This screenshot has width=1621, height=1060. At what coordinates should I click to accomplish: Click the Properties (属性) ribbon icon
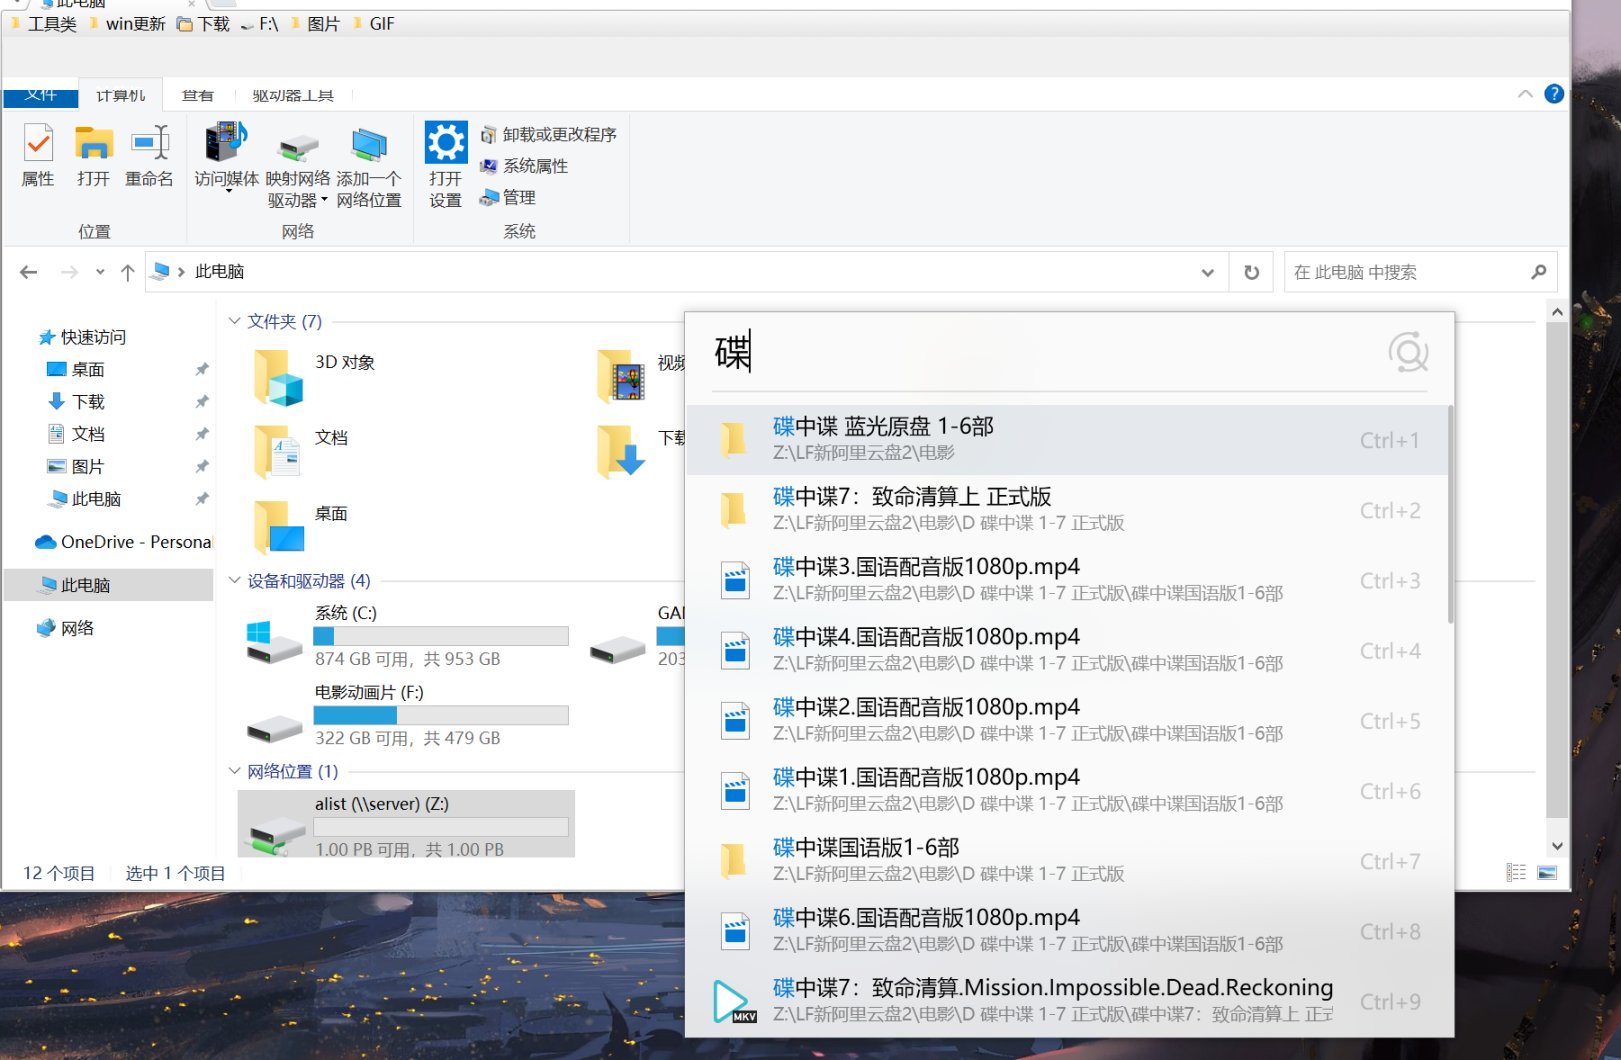point(38,155)
